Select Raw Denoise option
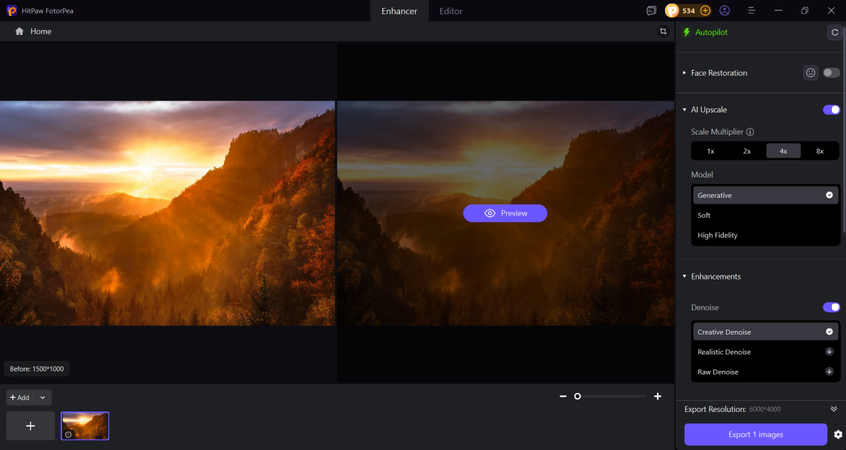The image size is (846, 450). [x=765, y=372]
